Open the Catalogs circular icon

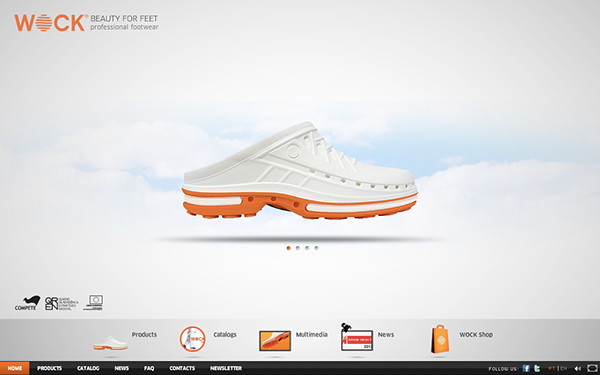point(192,339)
